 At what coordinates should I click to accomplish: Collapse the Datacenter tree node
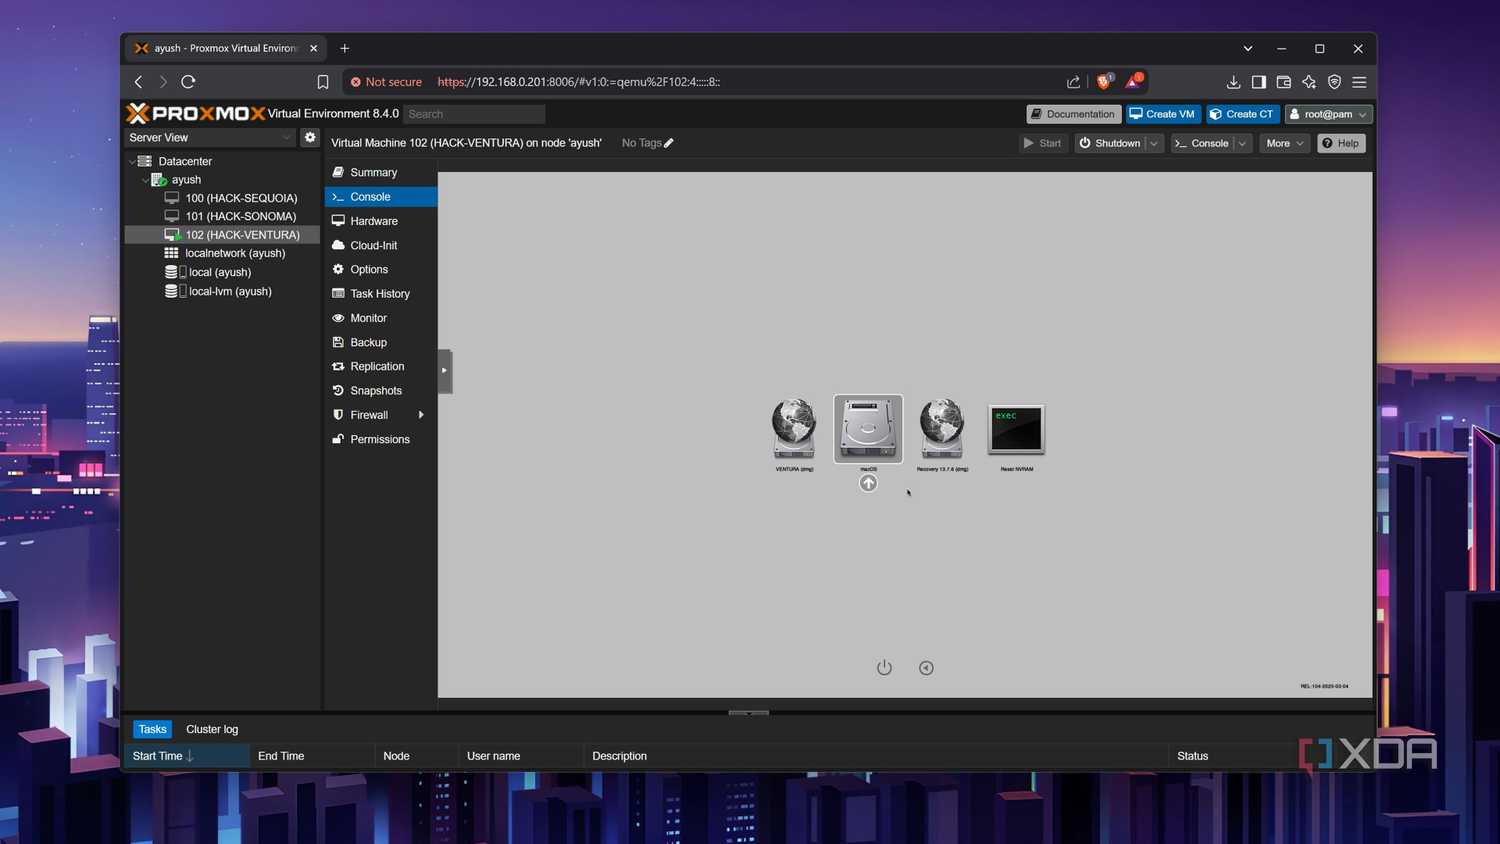coord(132,161)
